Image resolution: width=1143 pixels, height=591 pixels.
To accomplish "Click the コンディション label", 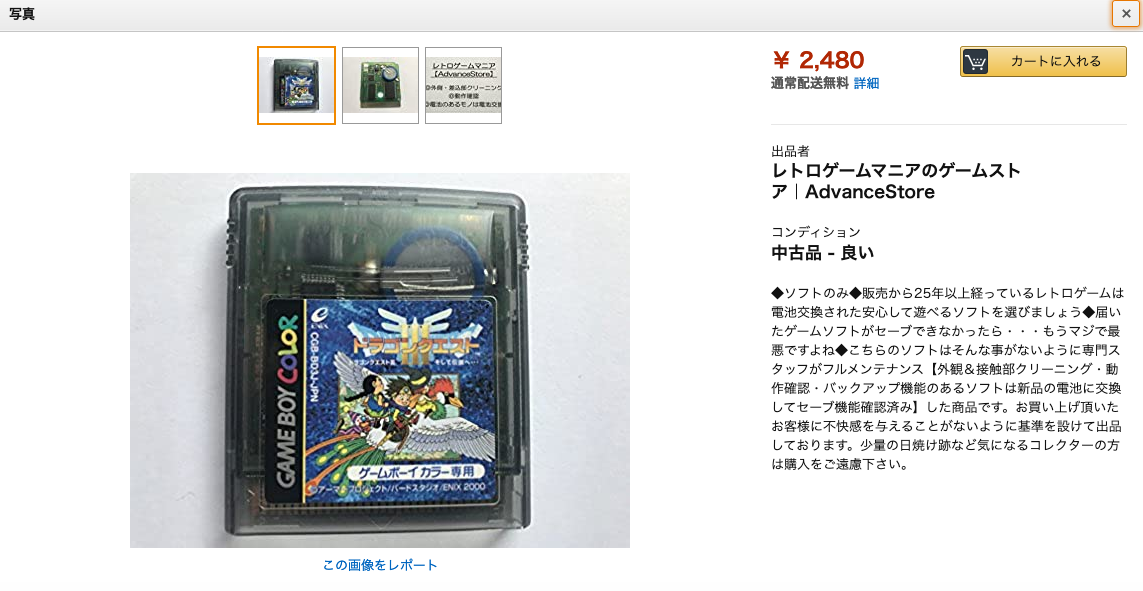I will click(816, 232).
